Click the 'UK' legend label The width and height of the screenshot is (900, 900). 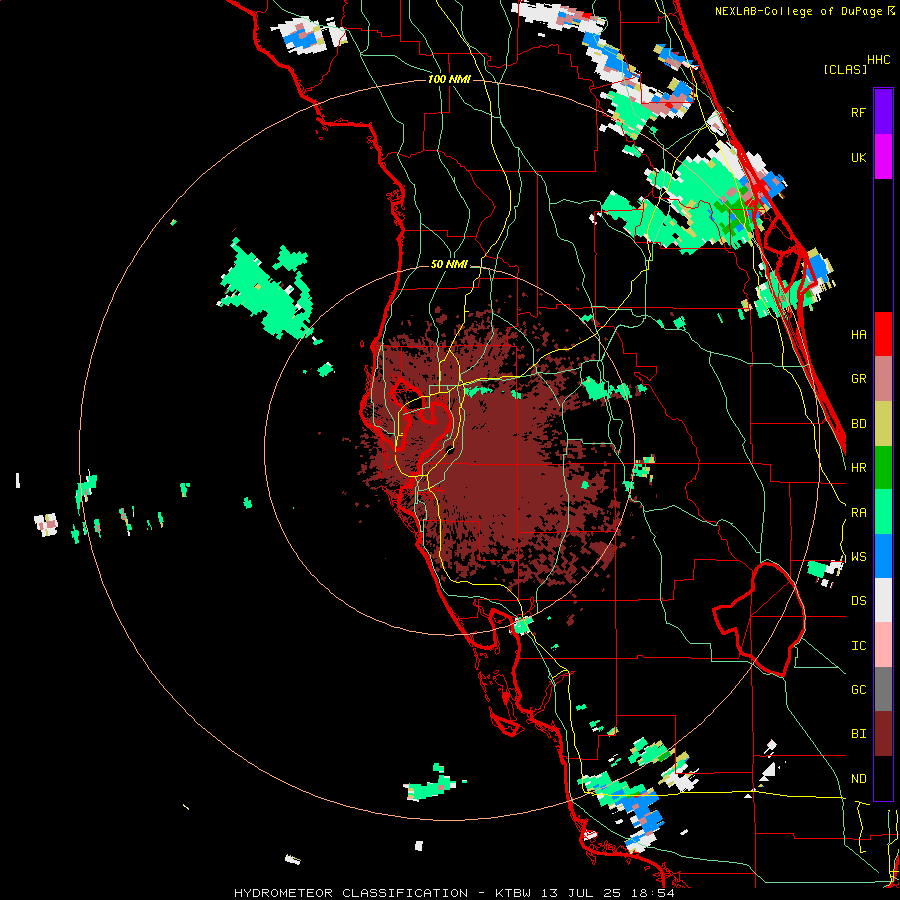tap(859, 157)
